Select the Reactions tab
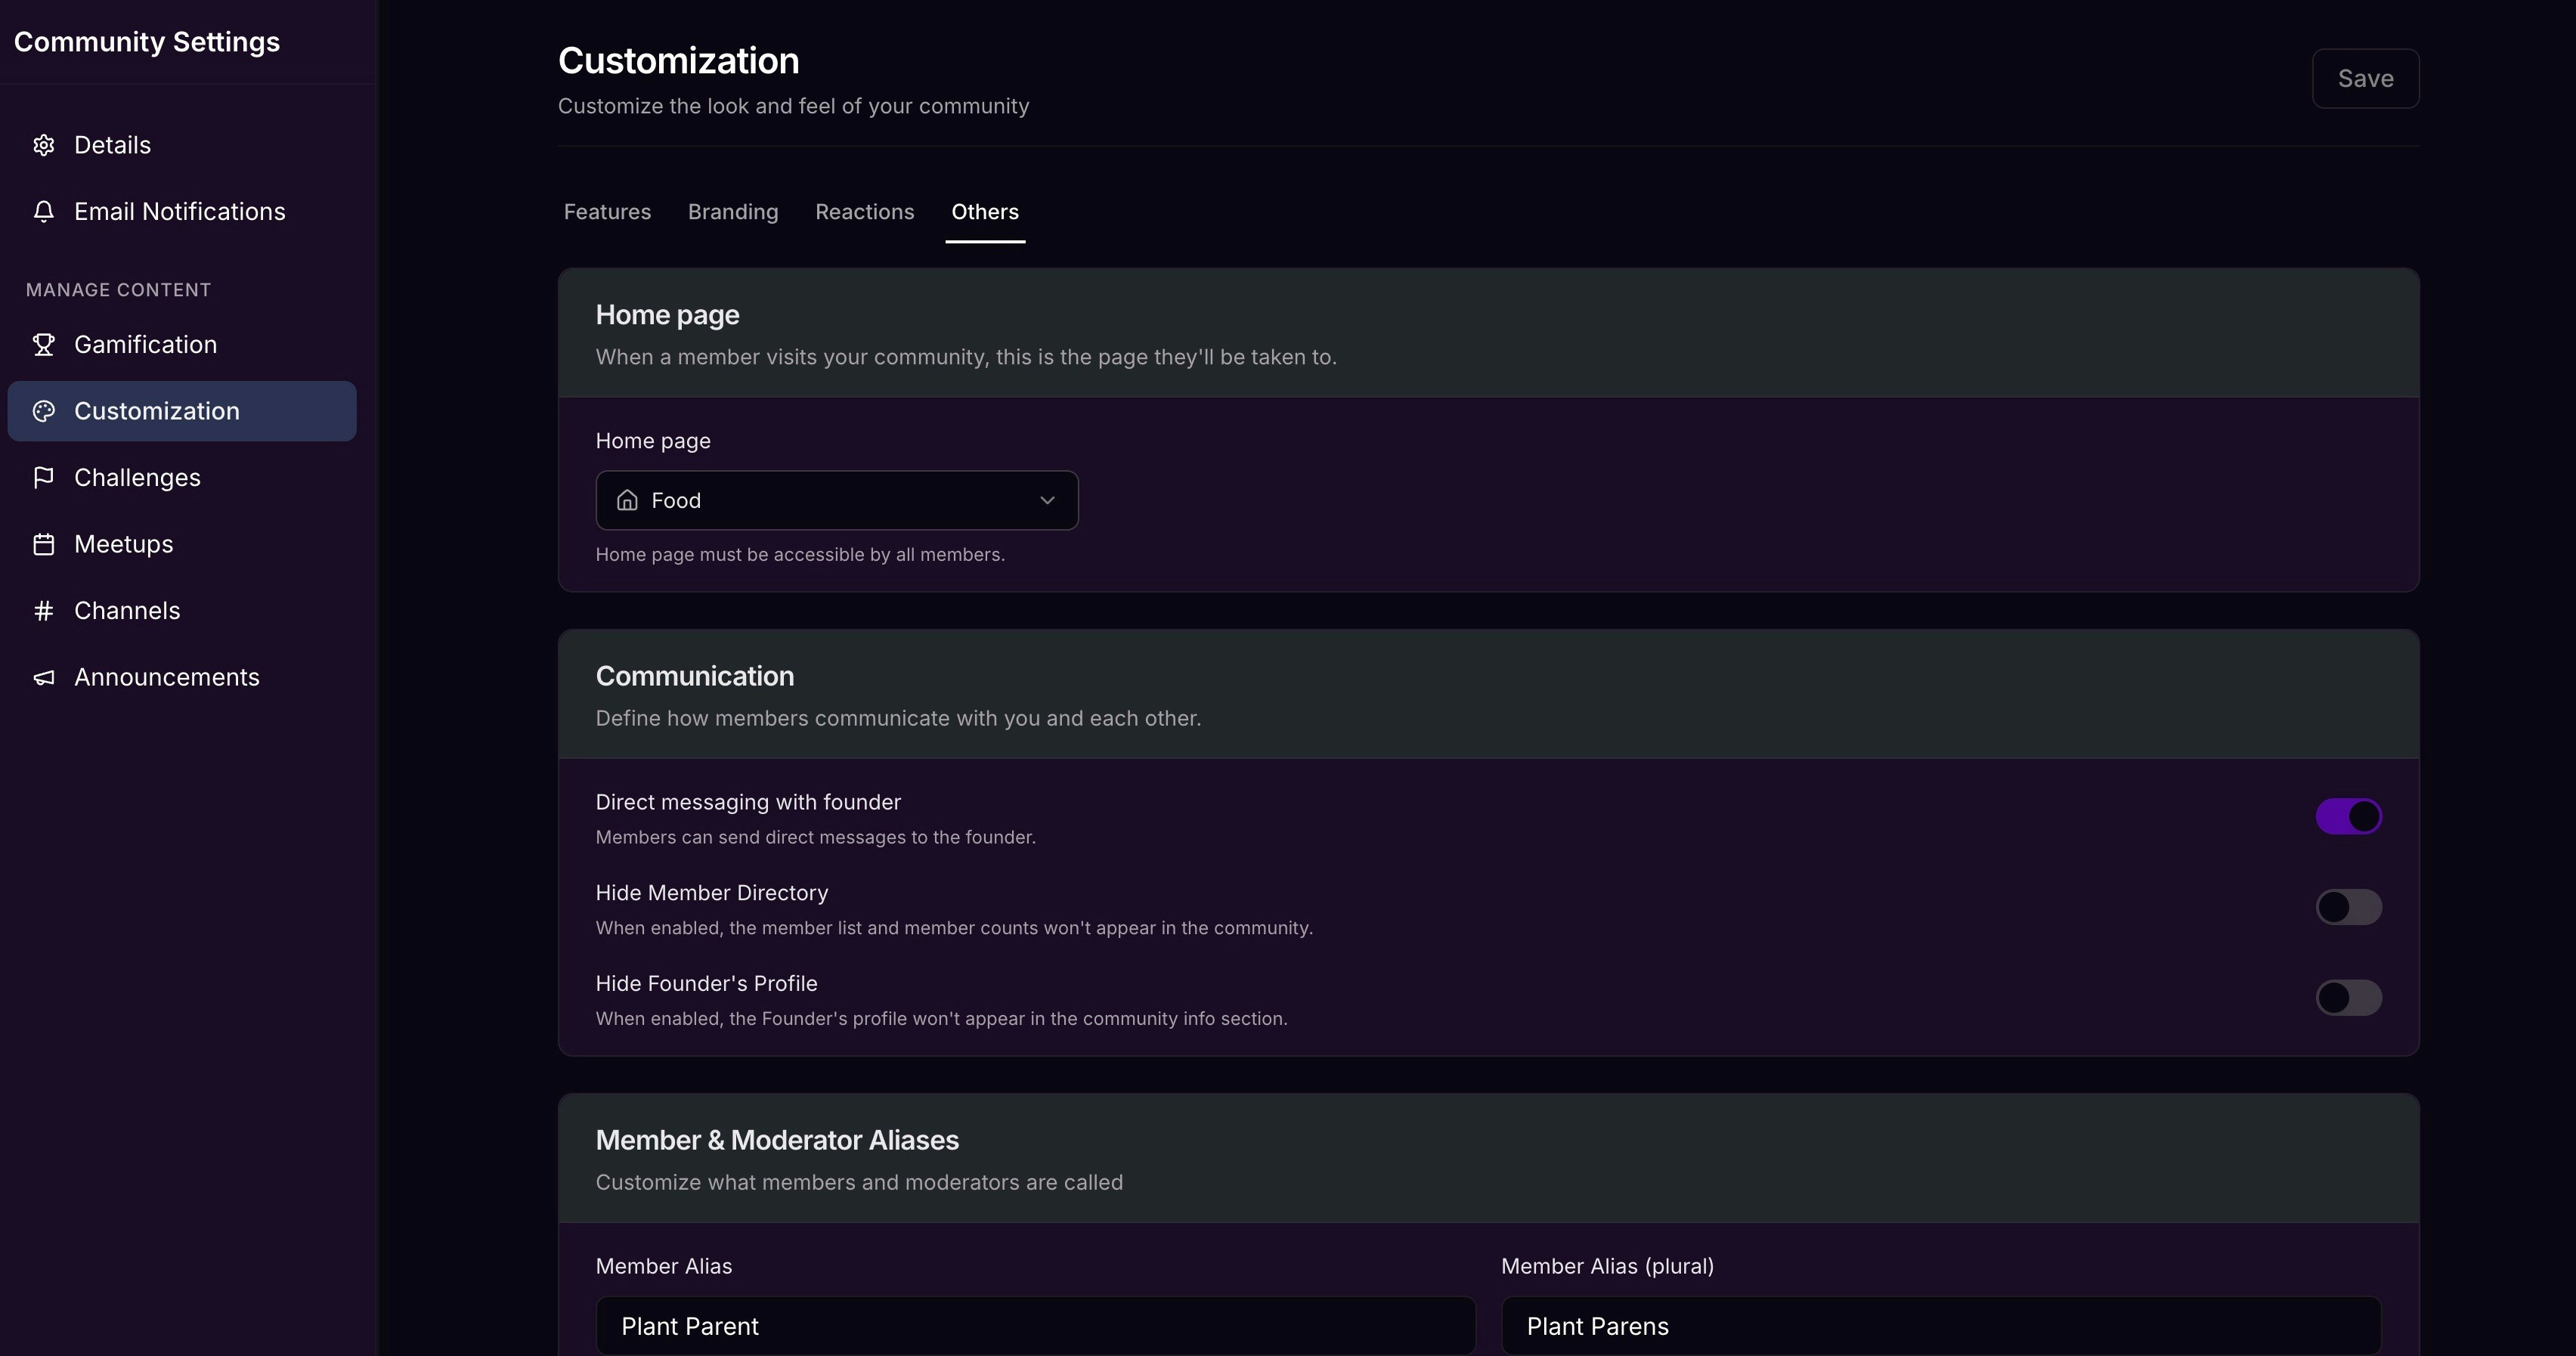The width and height of the screenshot is (2576, 1356). tap(864, 212)
